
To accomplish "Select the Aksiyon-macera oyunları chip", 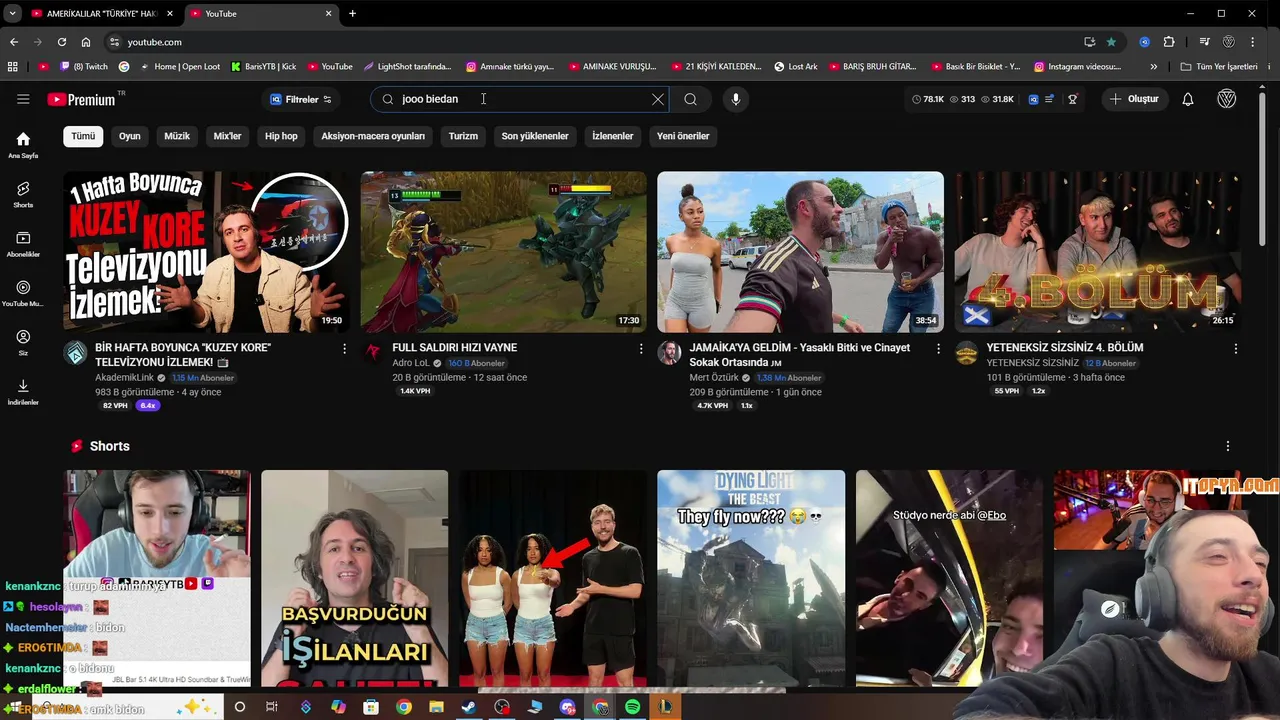I will [373, 136].
